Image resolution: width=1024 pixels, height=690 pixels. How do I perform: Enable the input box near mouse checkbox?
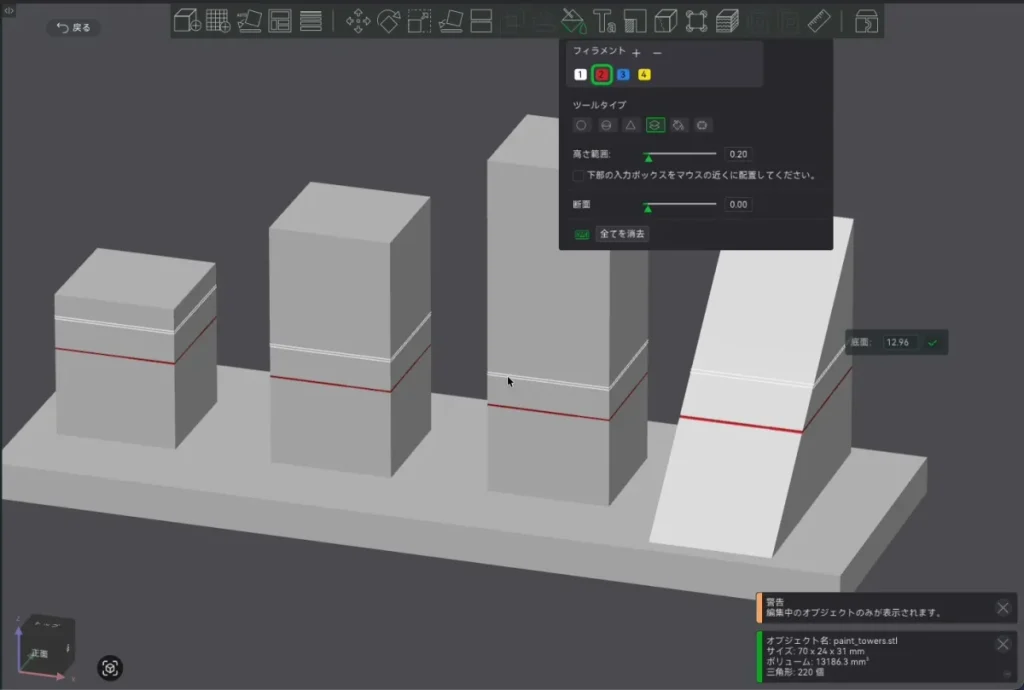[578, 175]
